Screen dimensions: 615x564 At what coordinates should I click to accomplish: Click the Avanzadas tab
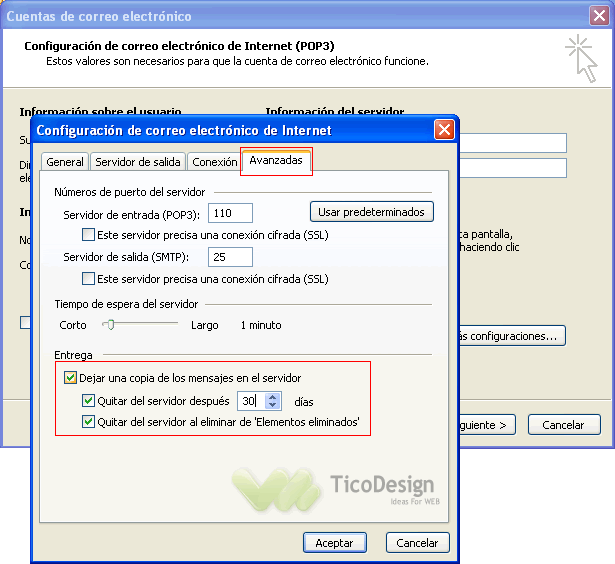(276, 160)
